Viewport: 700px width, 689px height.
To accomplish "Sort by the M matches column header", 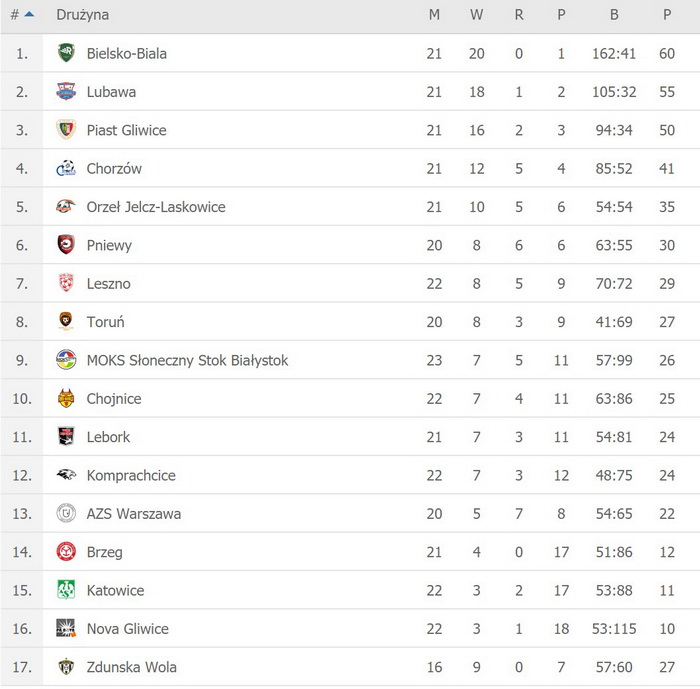I will point(434,15).
